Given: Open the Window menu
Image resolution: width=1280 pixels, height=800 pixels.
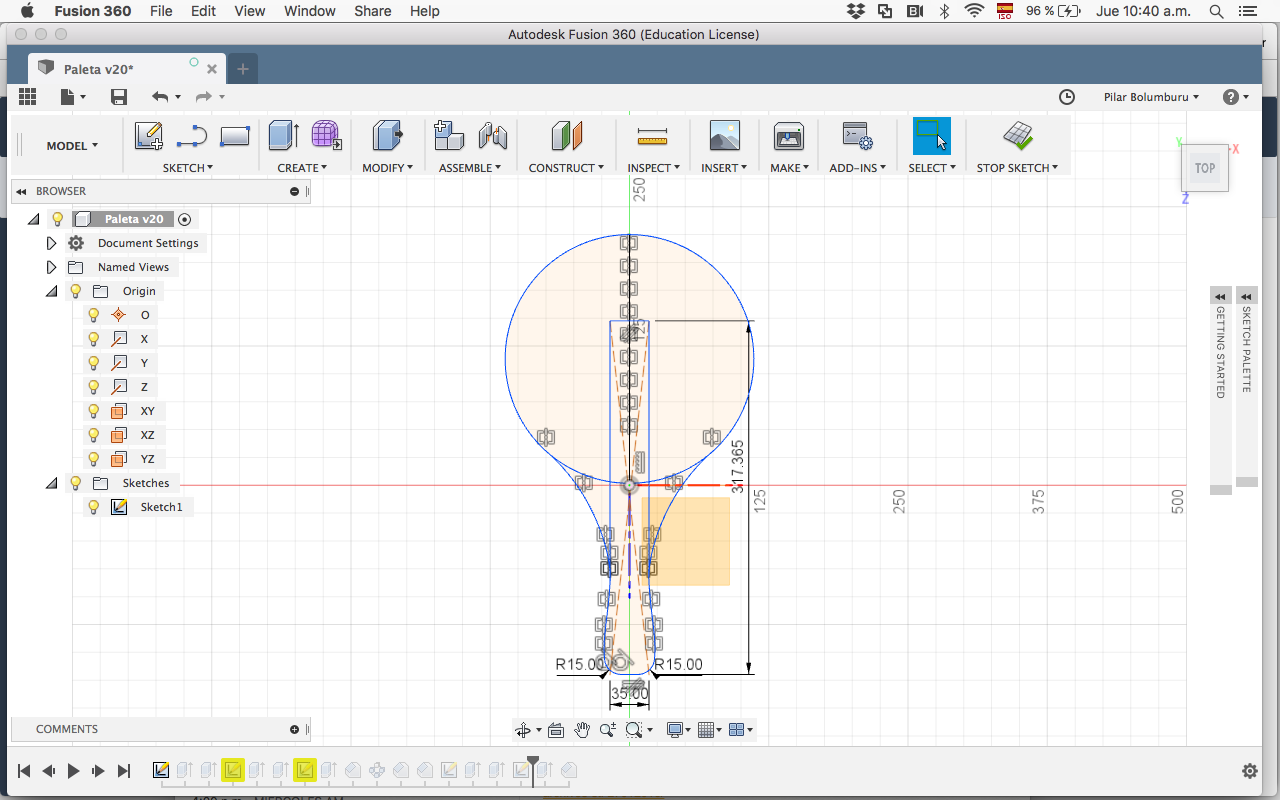Looking at the screenshot, I should pos(309,11).
